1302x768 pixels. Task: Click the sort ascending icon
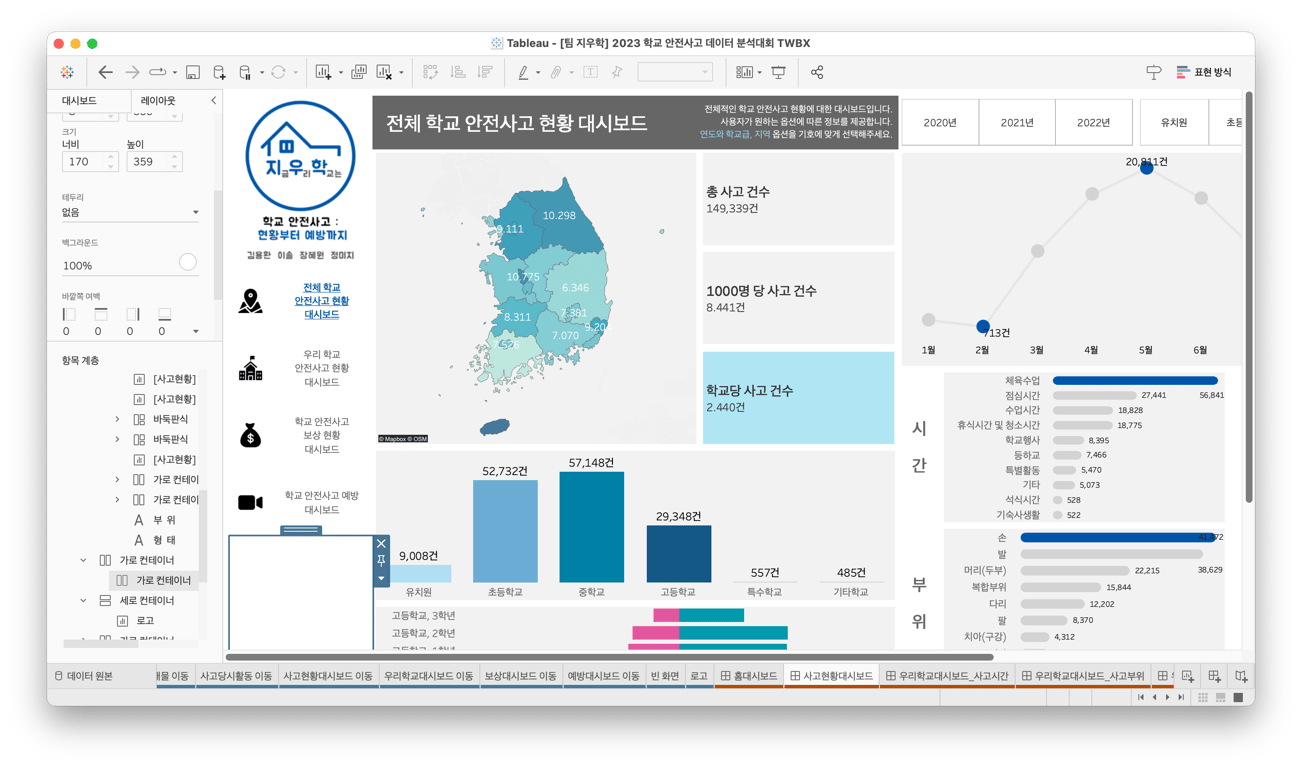pyautogui.click(x=457, y=72)
